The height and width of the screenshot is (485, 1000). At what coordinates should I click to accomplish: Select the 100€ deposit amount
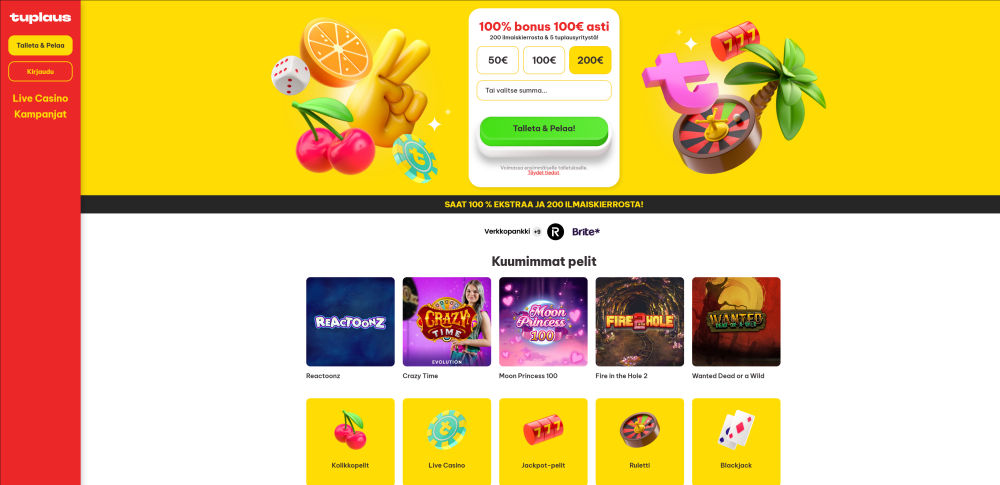(544, 60)
